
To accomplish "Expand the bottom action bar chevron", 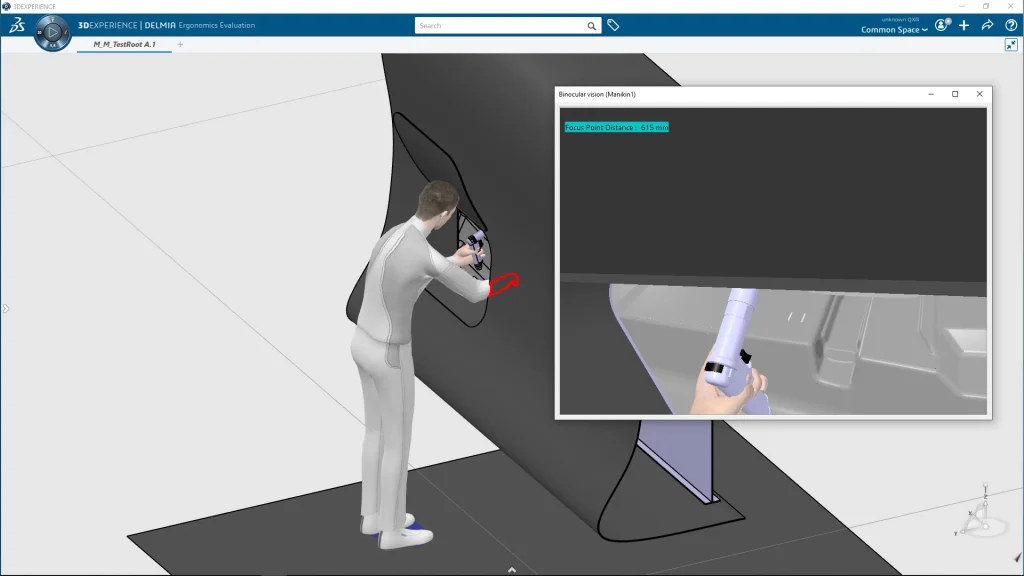I will tap(512, 570).
